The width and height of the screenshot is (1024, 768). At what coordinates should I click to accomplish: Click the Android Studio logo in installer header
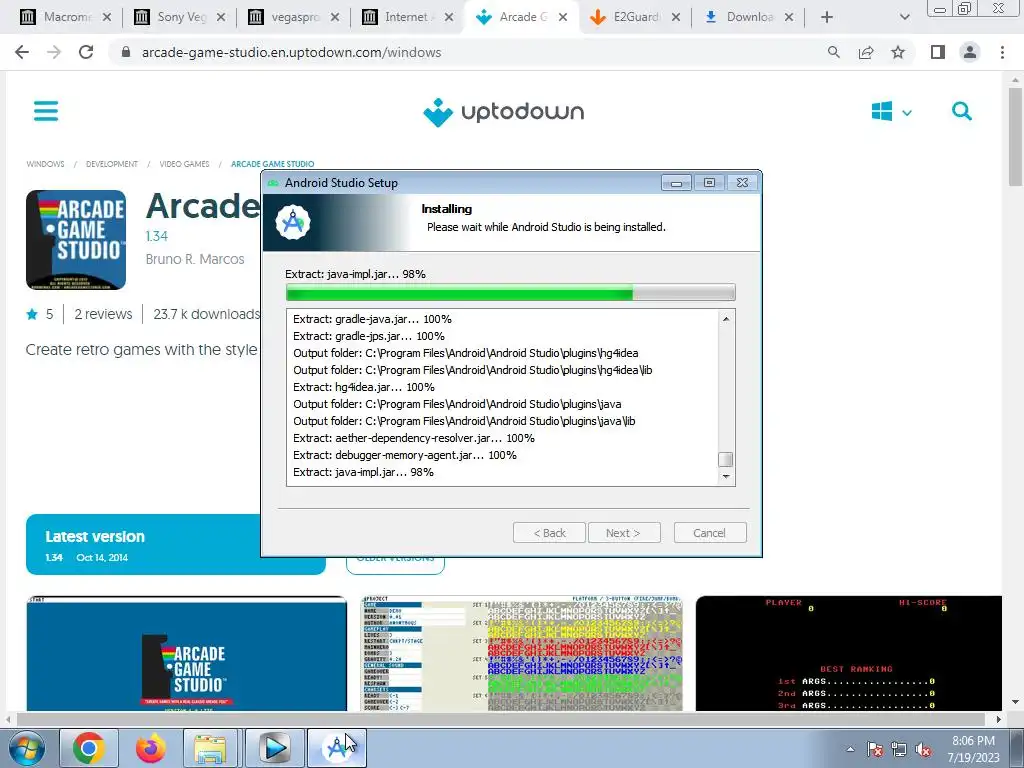tap(293, 223)
